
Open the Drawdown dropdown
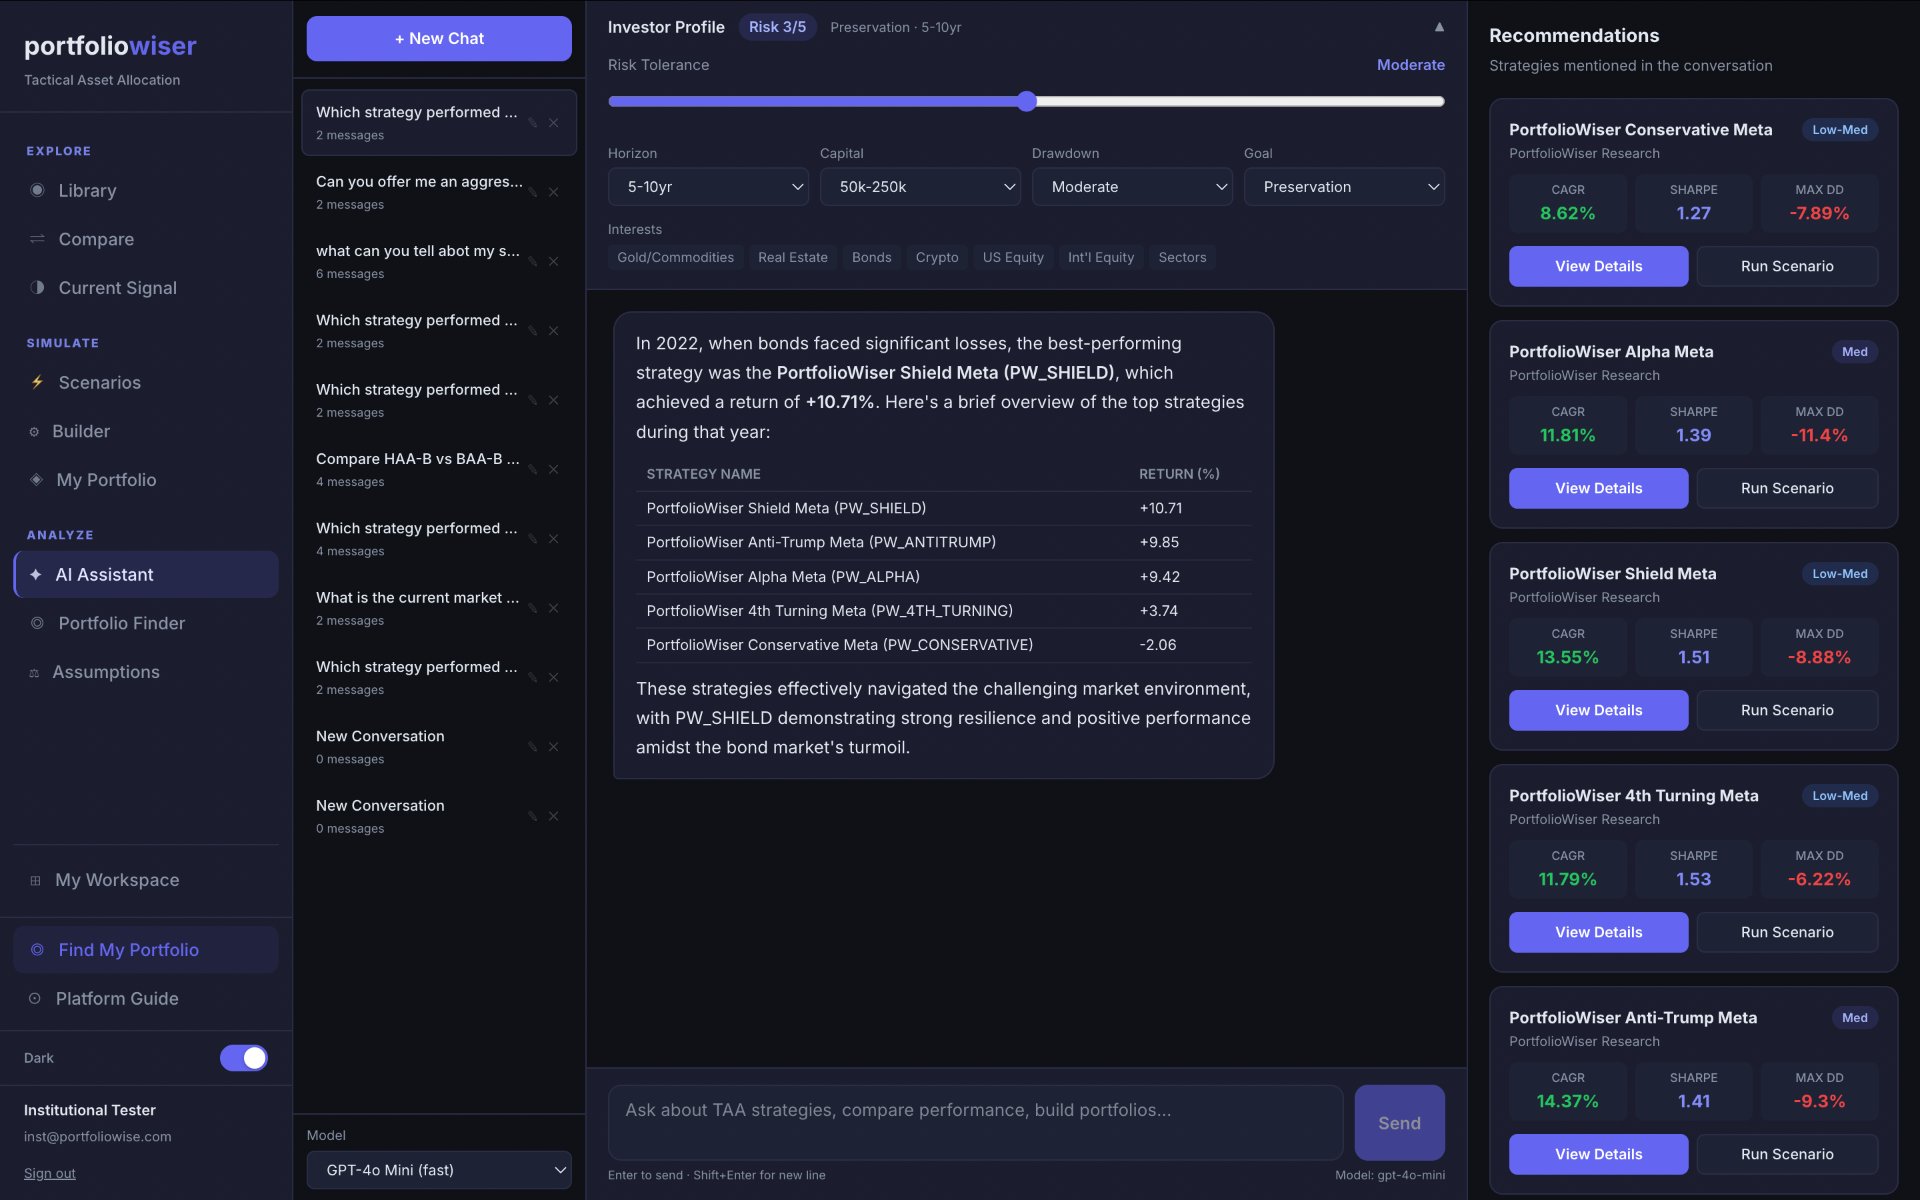(x=1132, y=187)
